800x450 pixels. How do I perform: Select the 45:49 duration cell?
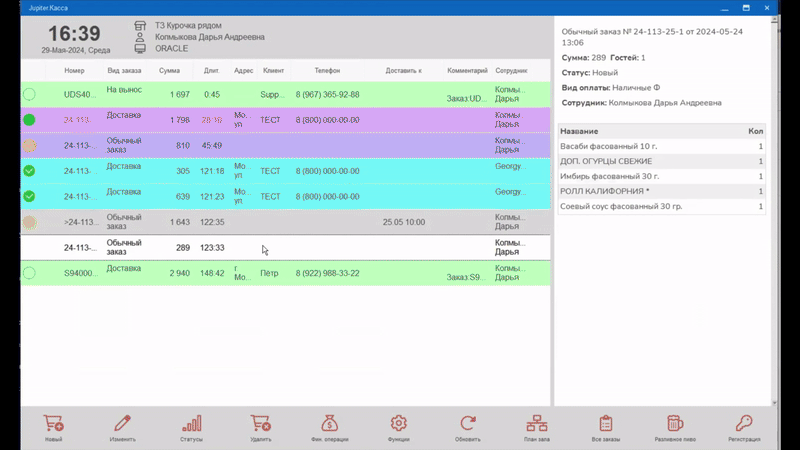[211, 145]
